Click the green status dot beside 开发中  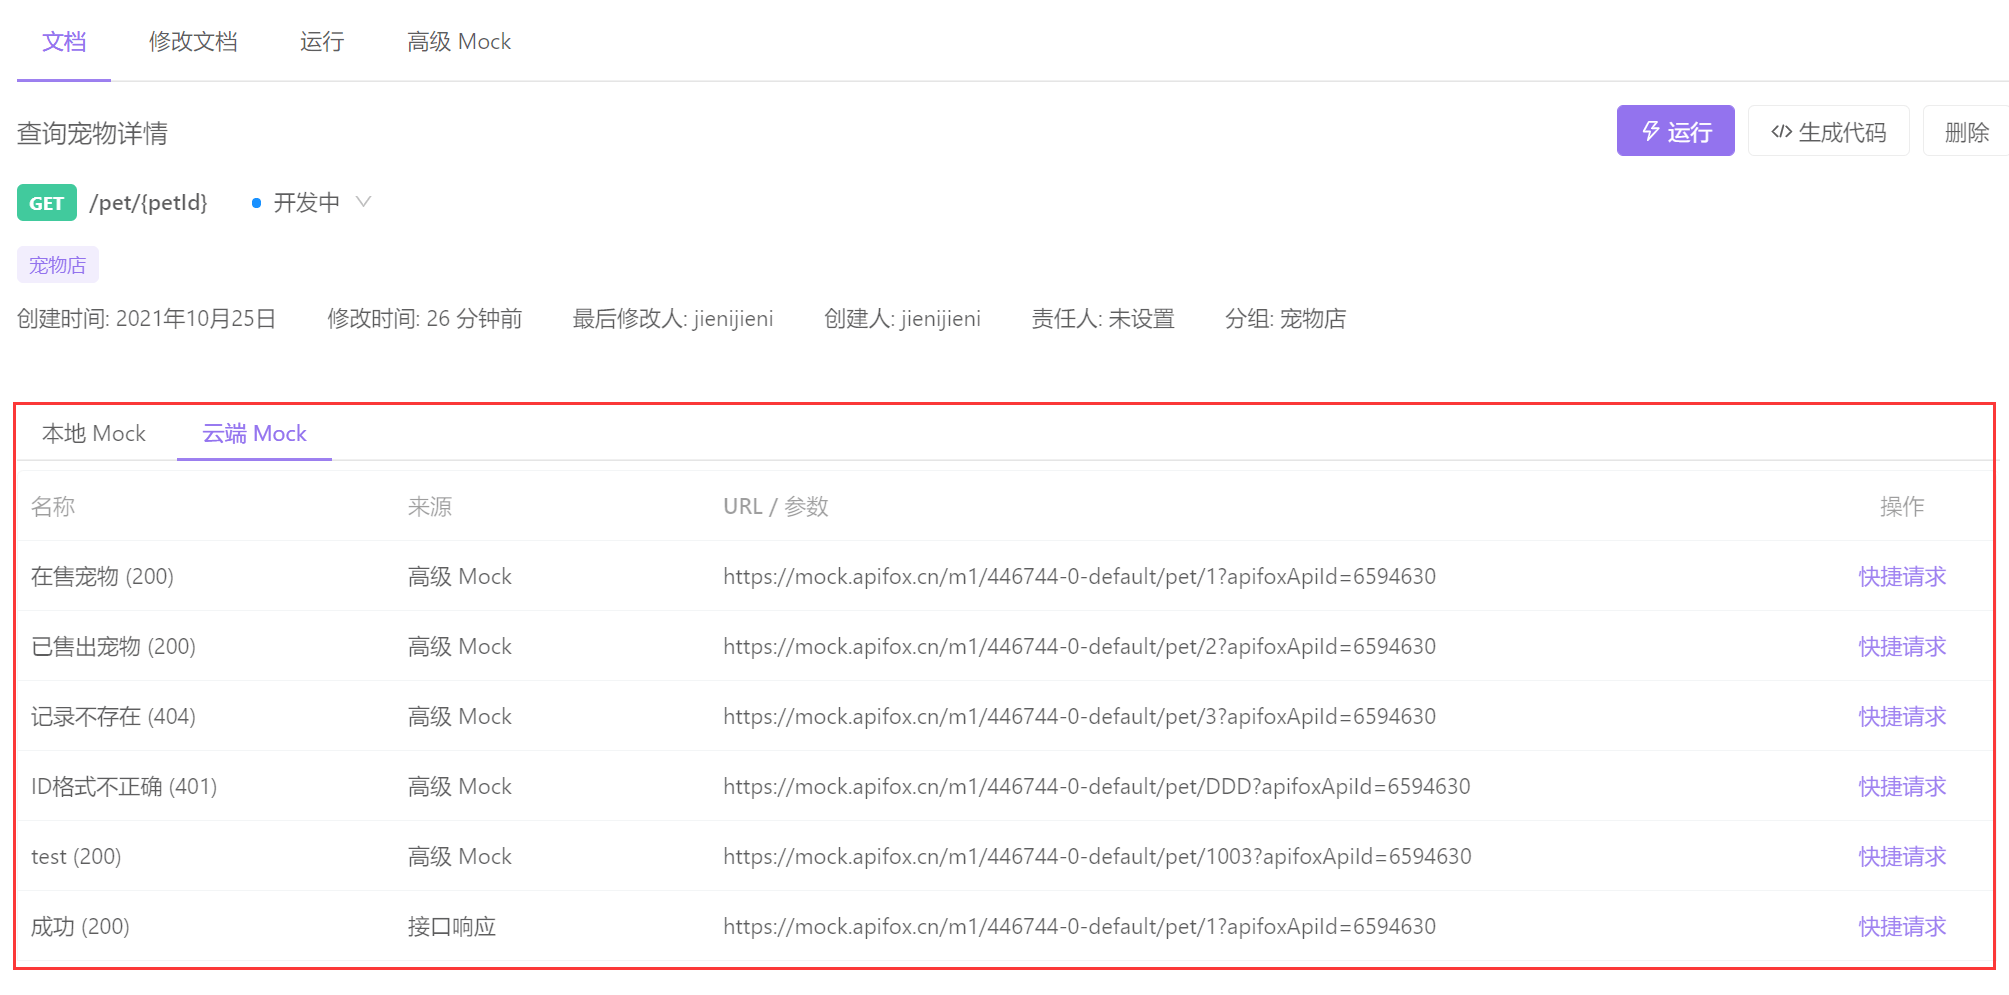pos(256,202)
